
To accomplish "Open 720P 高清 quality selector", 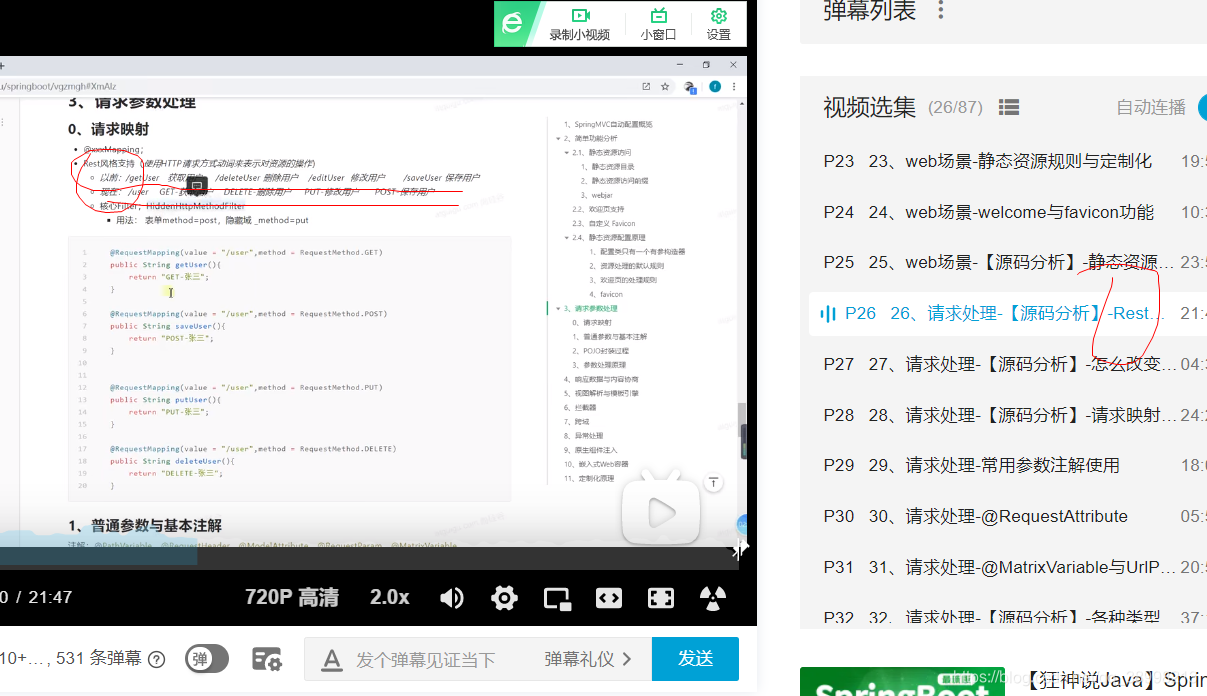I will pyautogui.click(x=292, y=598).
